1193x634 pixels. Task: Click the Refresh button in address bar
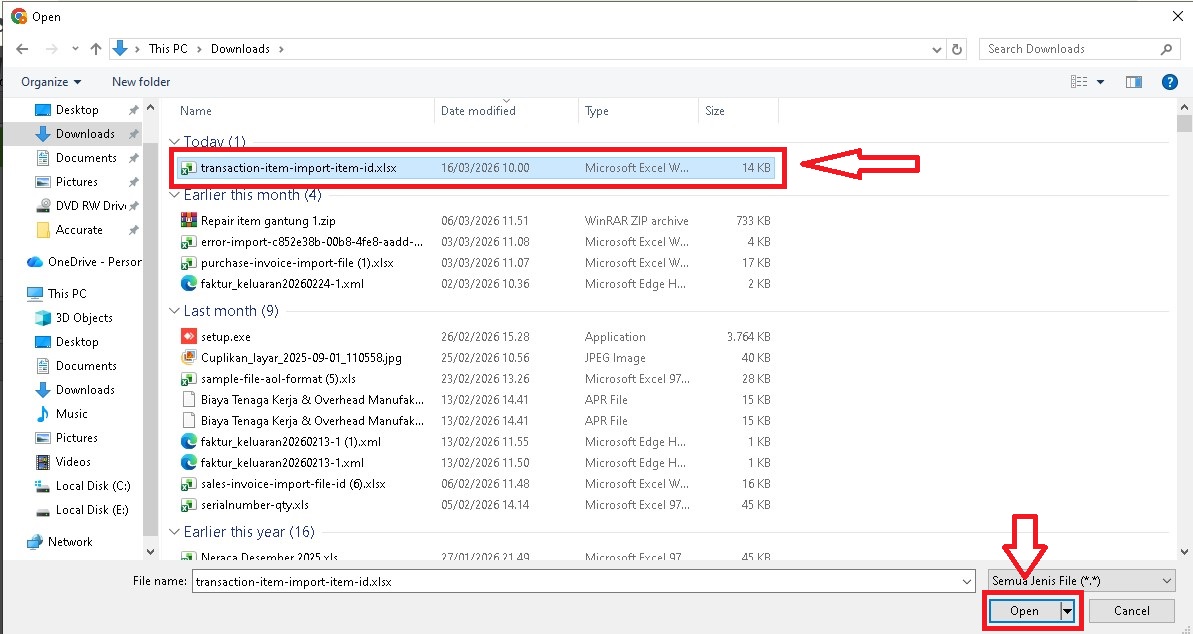(x=958, y=49)
